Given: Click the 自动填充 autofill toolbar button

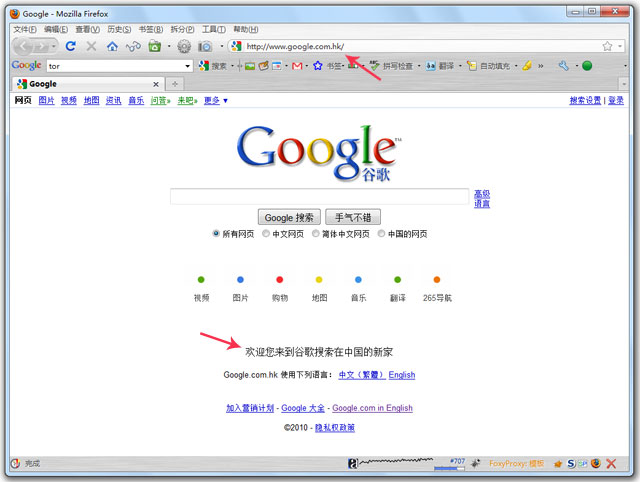Looking at the screenshot, I should pyautogui.click(x=489, y=66).
